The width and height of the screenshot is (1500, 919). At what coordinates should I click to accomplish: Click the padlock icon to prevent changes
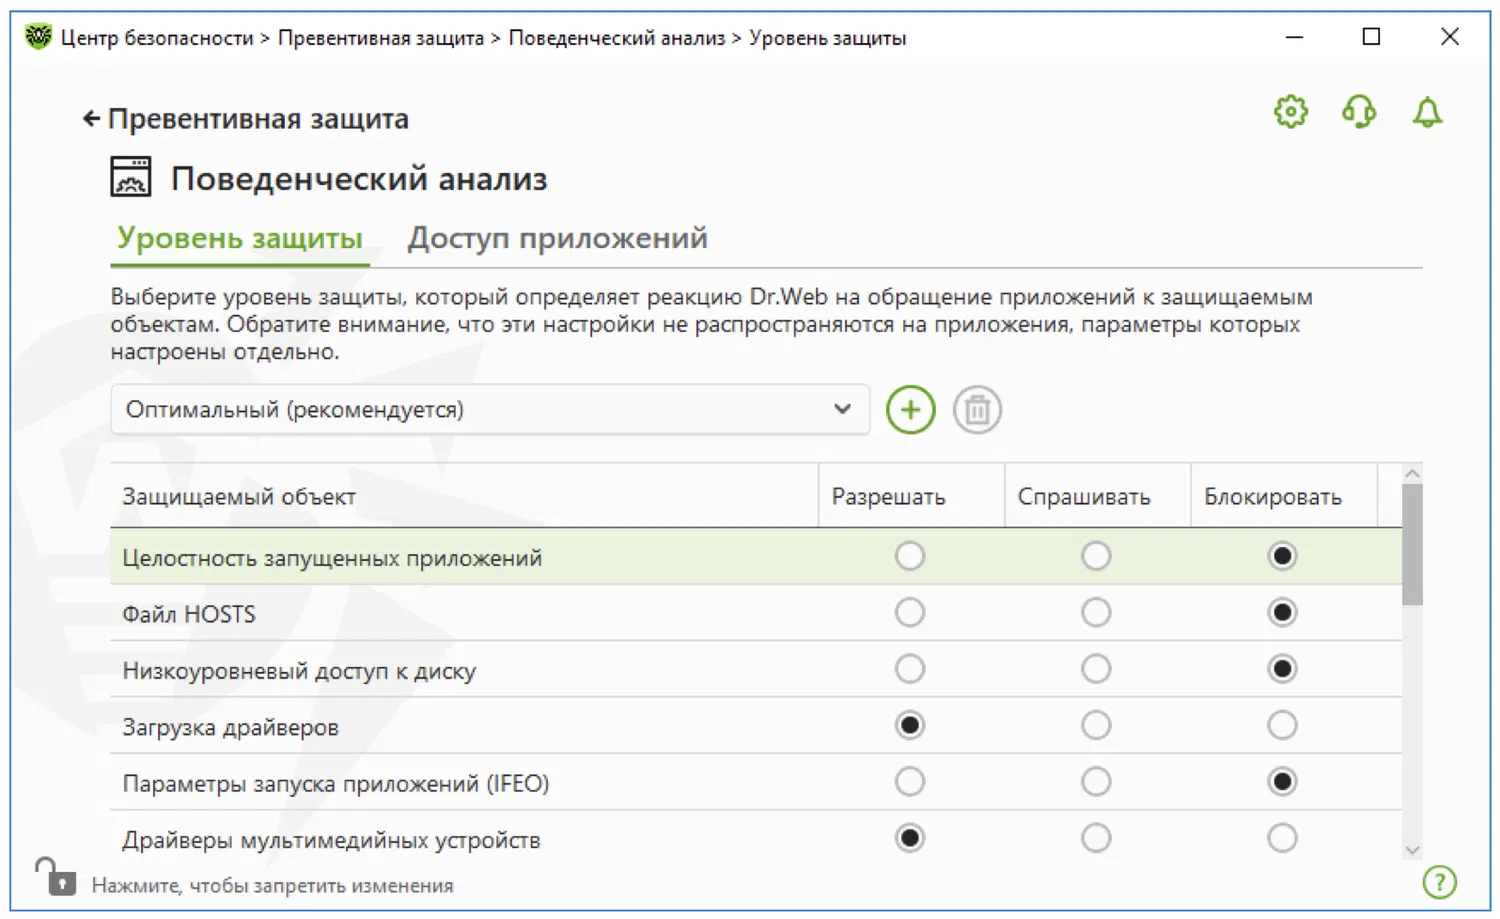point(55,877)
